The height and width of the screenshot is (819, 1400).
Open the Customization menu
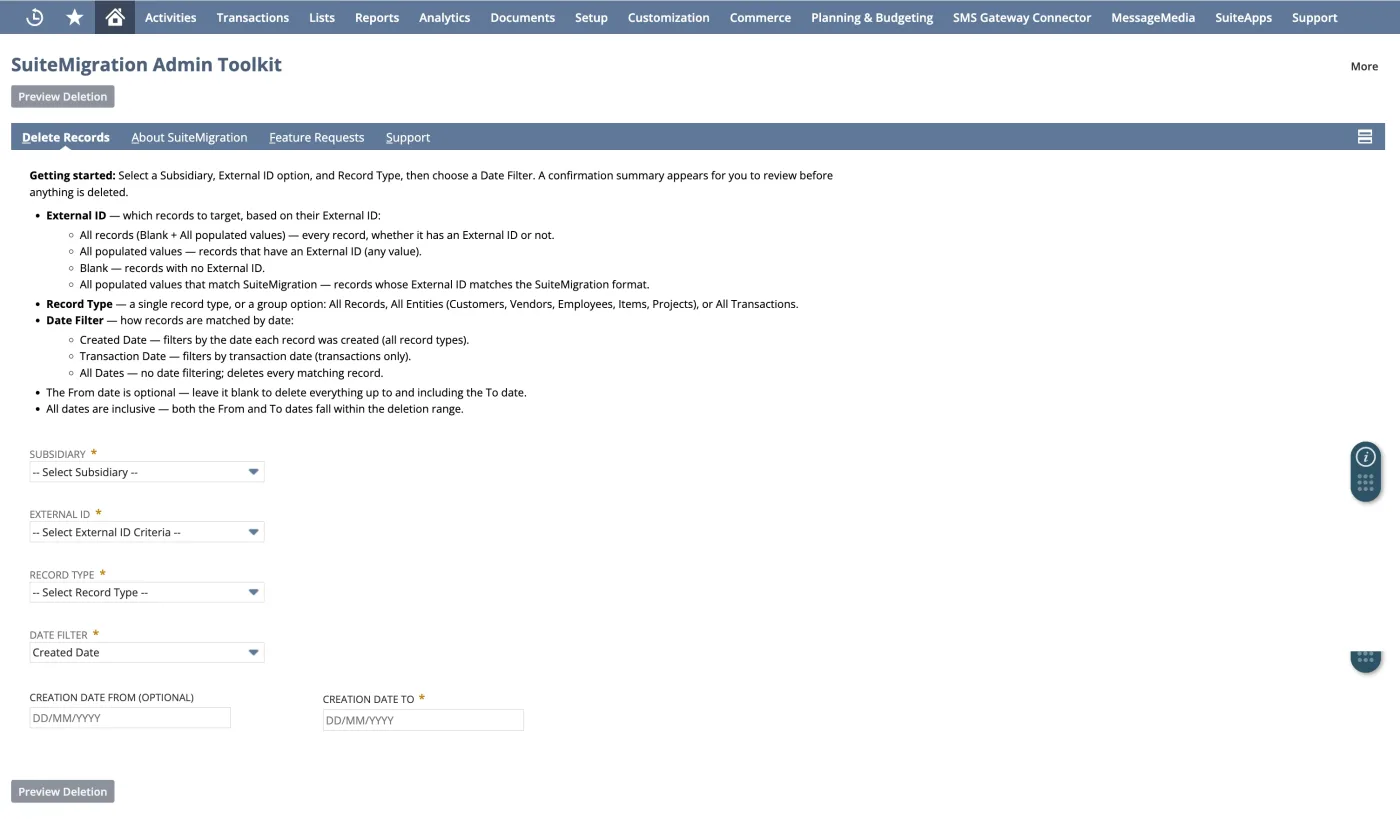click(x=668, y=17)
